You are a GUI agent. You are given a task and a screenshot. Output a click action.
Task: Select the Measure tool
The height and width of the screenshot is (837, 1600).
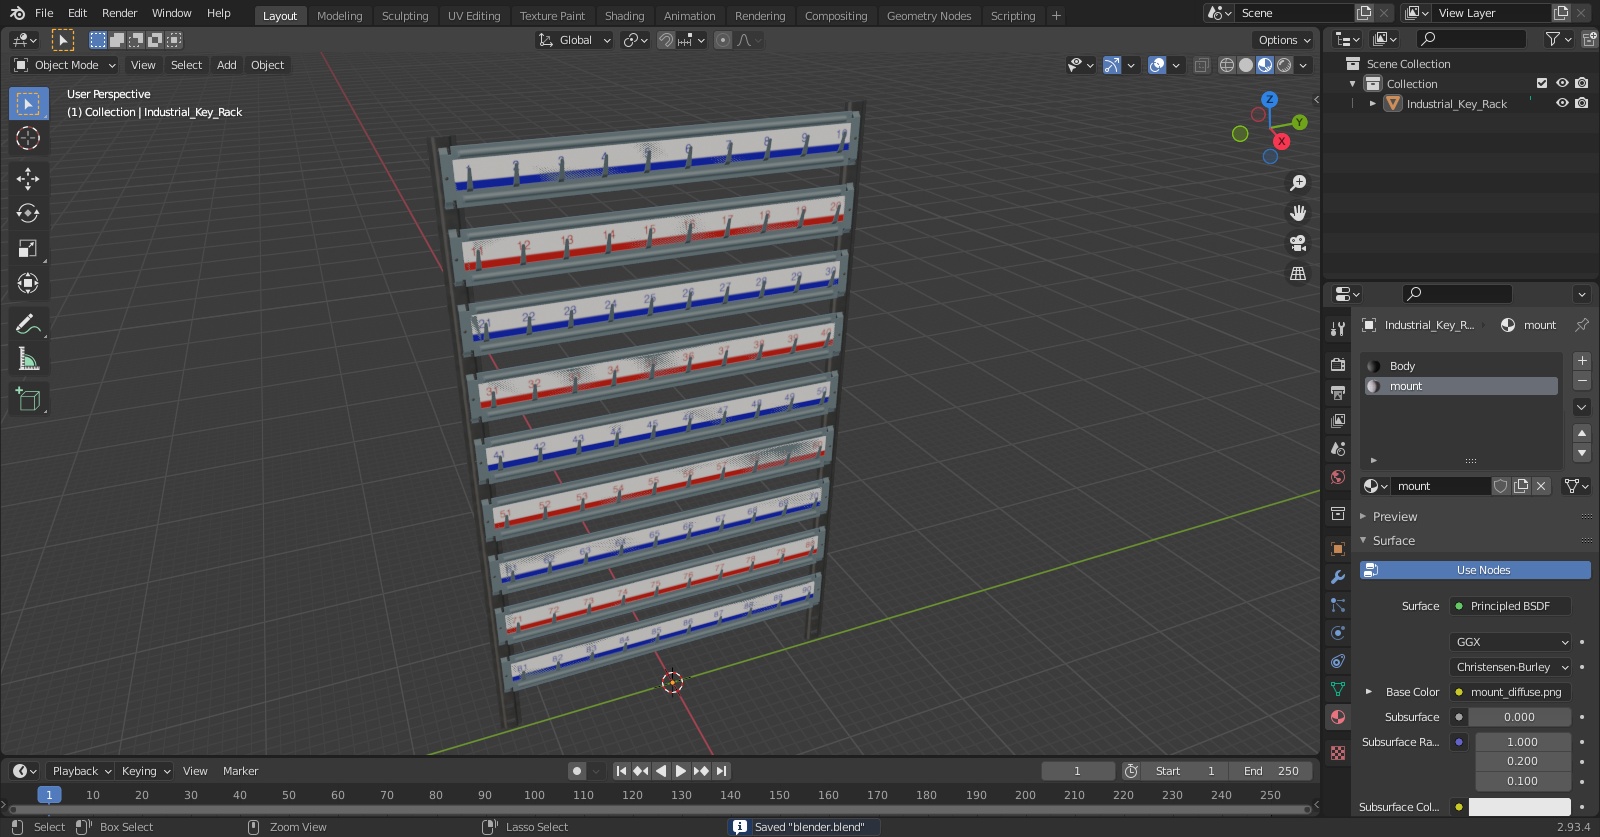pos(28,359)
